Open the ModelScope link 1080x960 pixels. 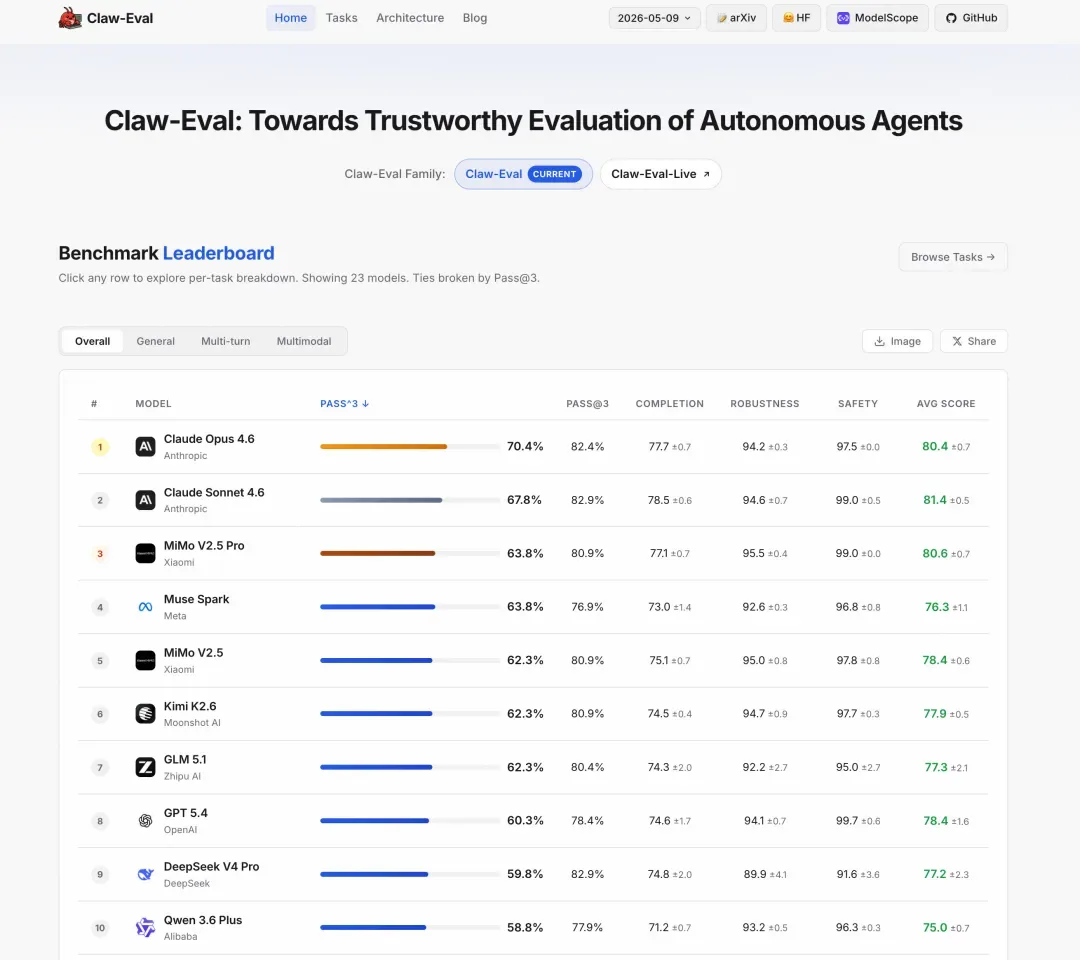878,18
